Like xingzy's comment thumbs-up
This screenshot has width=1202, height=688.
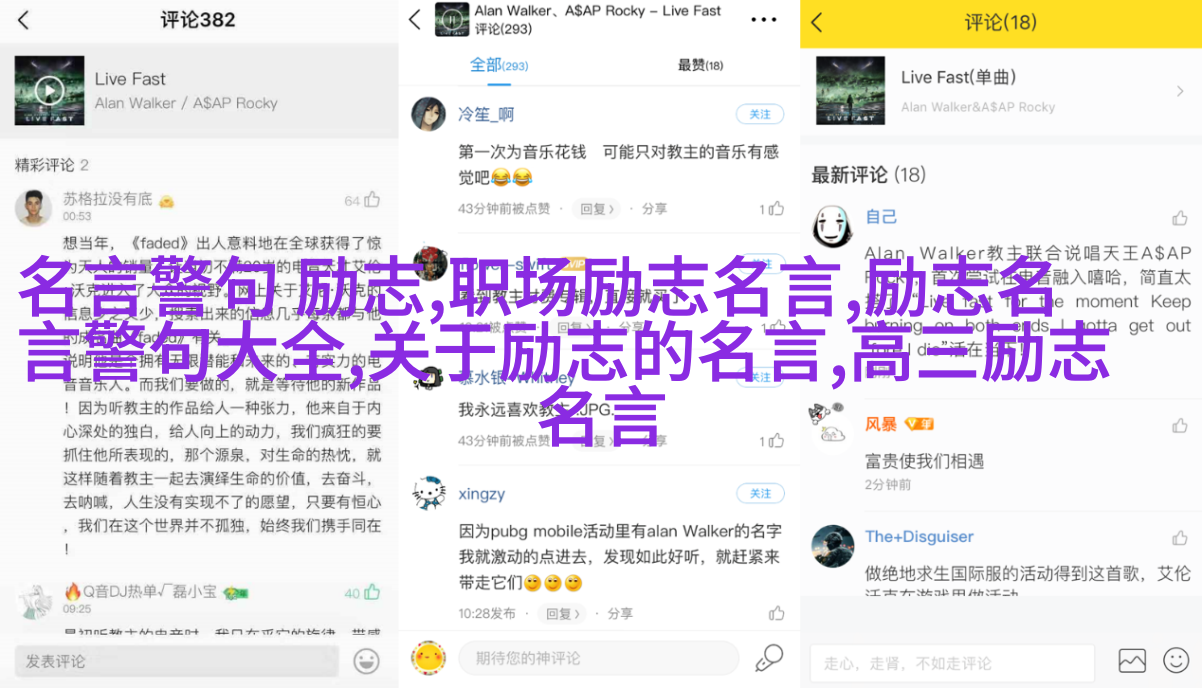pos(777,613)
